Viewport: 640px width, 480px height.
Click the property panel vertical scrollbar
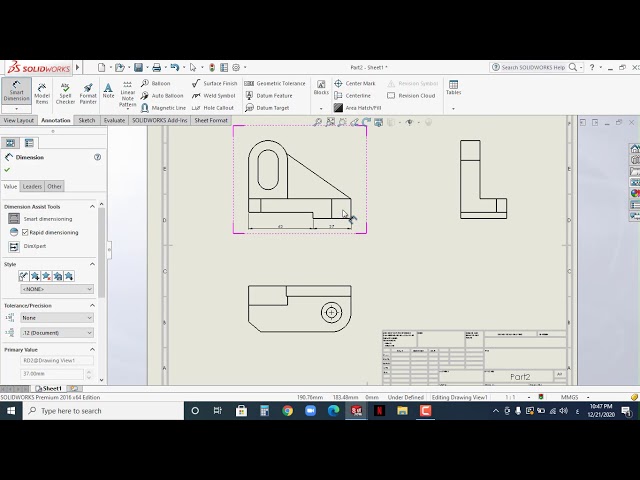pos(101,253)
